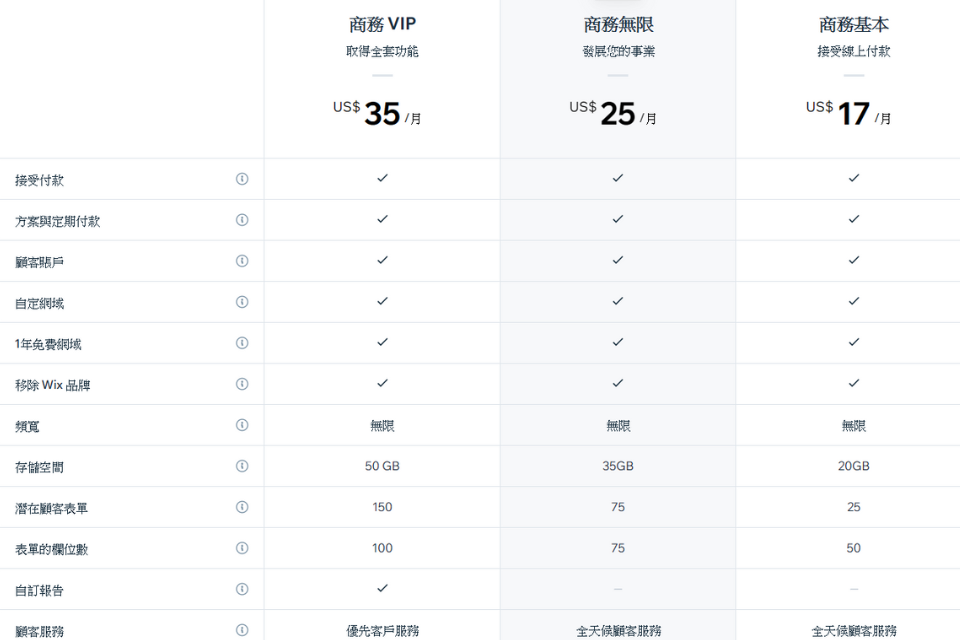Click the 50 GB storage value cell
This screenshot has width=960, height=640.
380,466
